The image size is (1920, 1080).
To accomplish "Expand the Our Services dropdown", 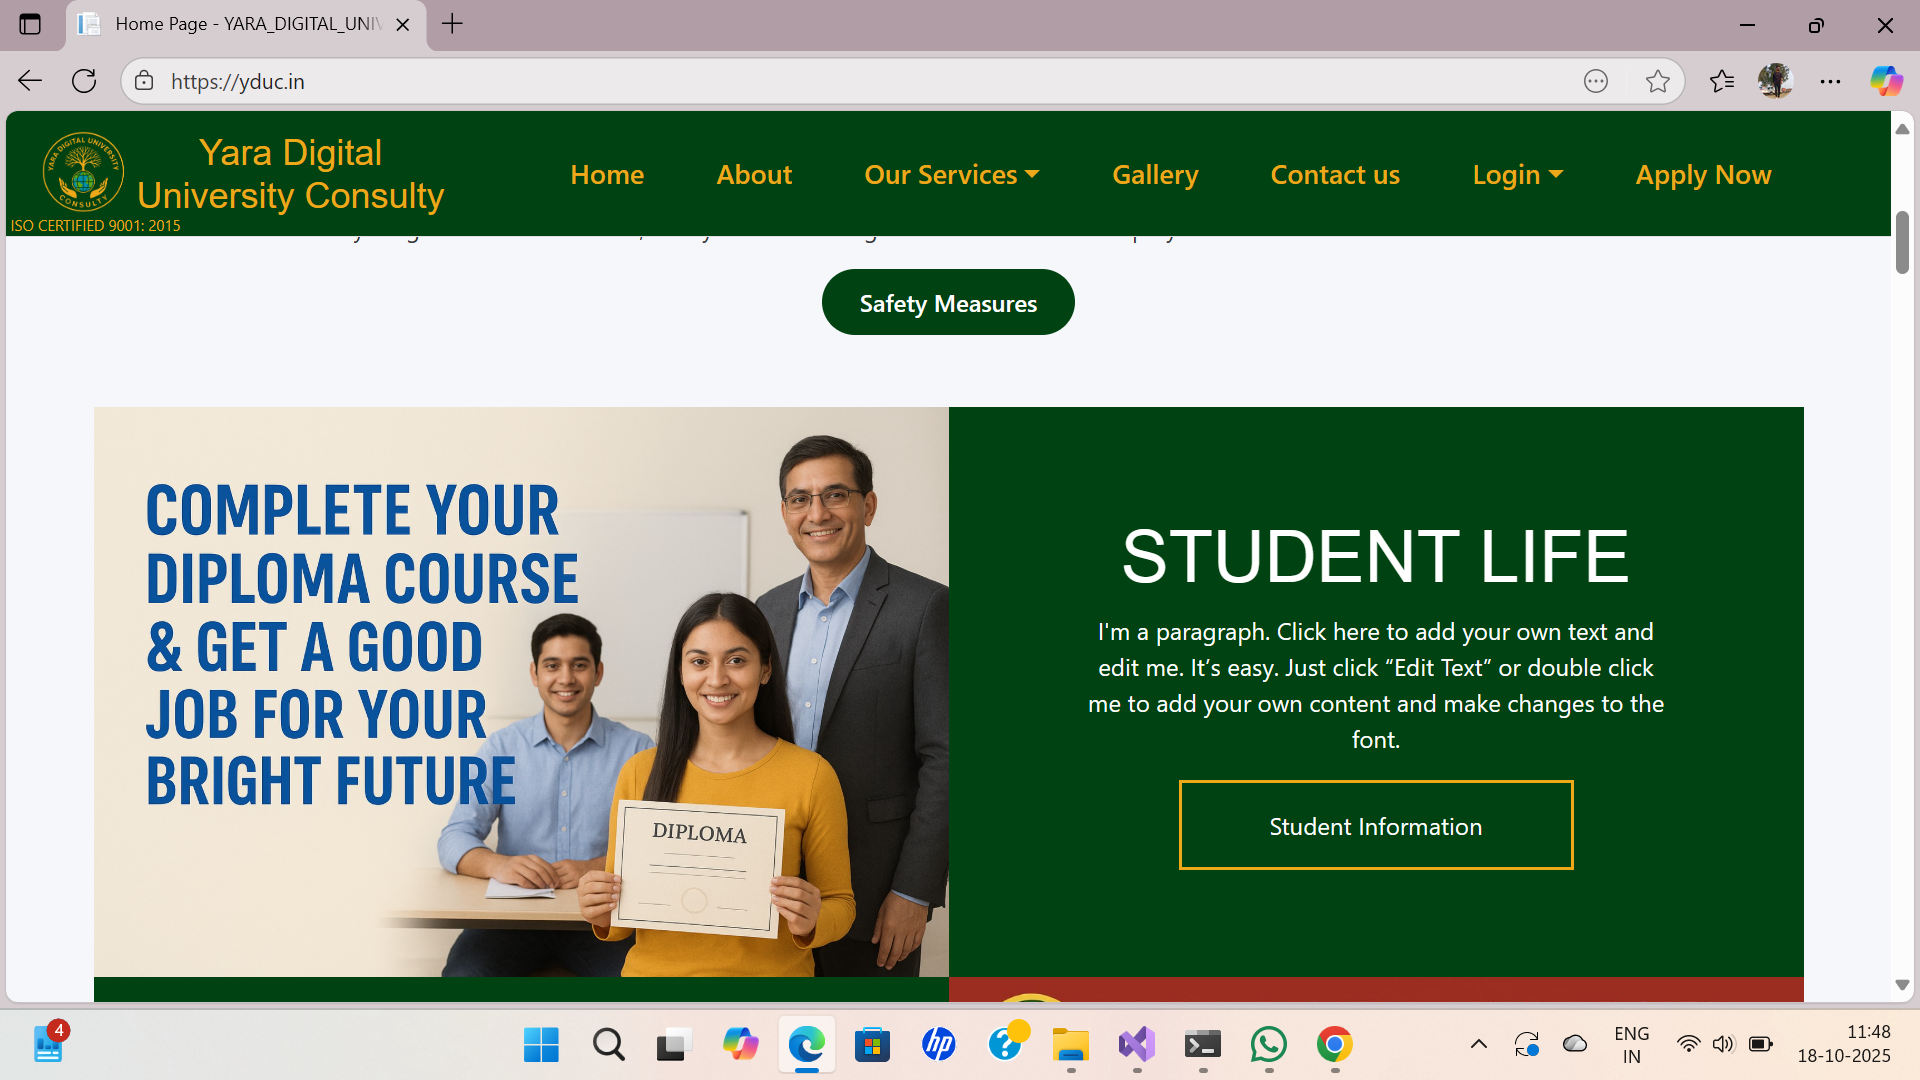I will click(x=951, y=175).
